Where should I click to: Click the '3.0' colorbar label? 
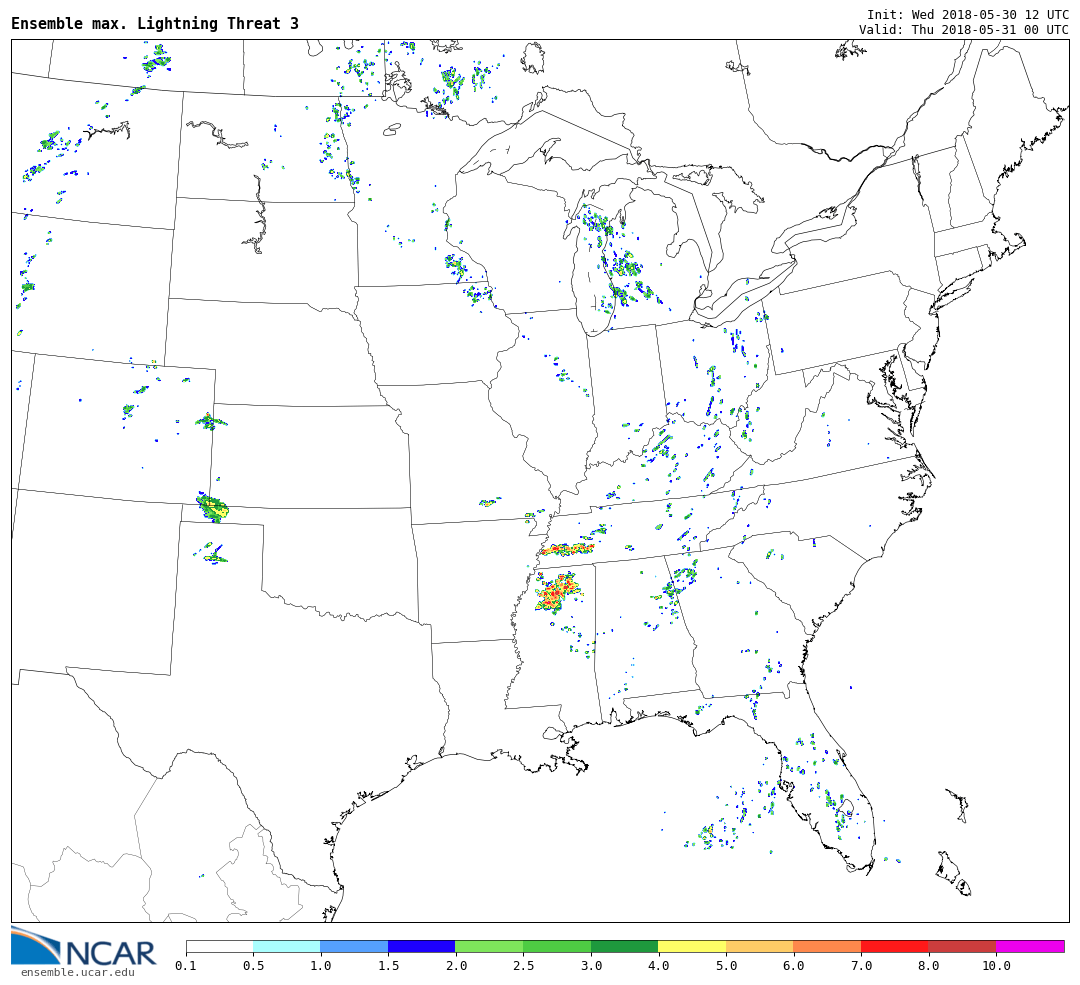[591, 966]
